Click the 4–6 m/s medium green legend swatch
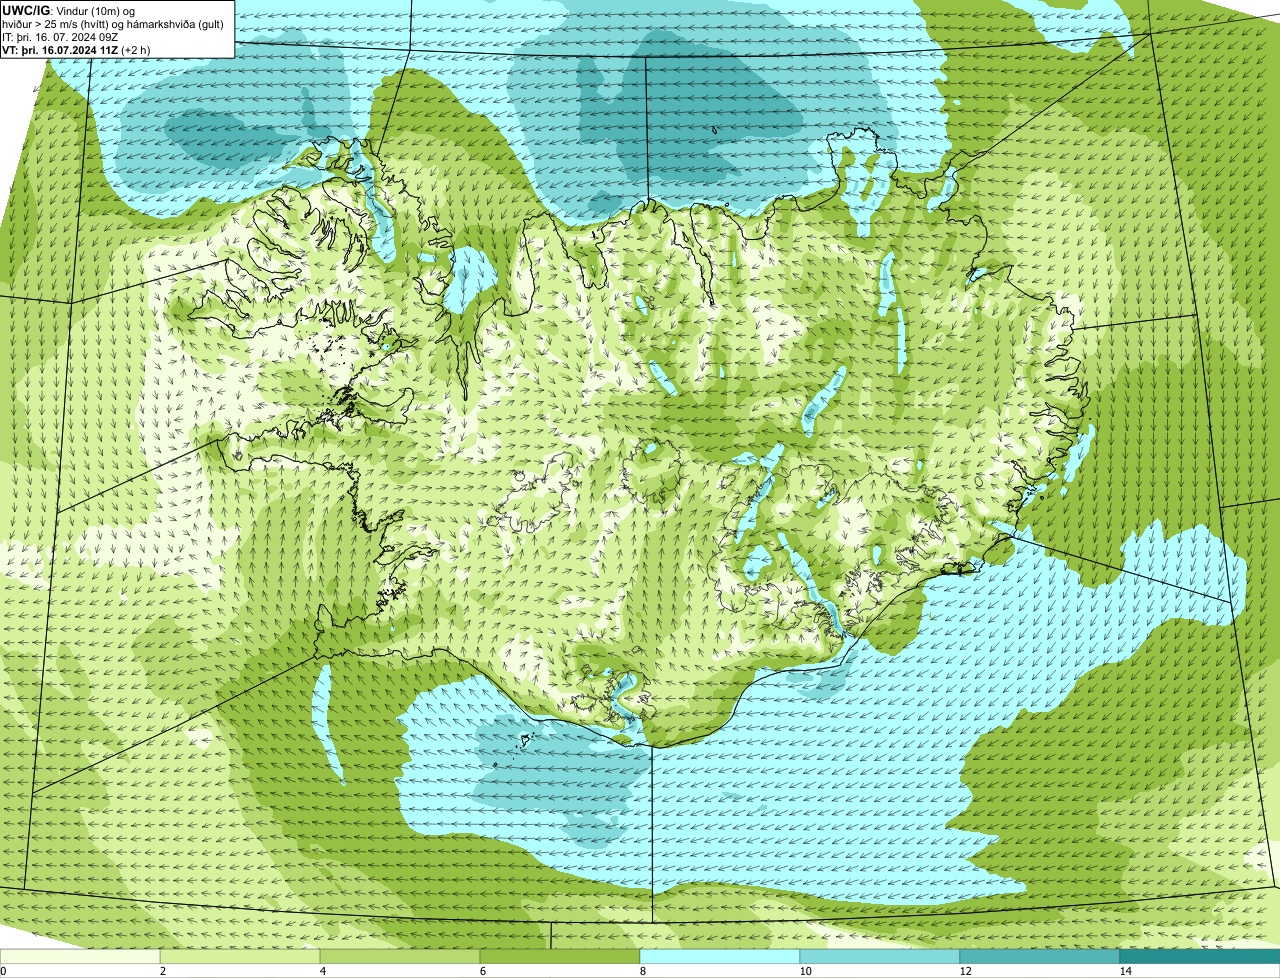 400,957
